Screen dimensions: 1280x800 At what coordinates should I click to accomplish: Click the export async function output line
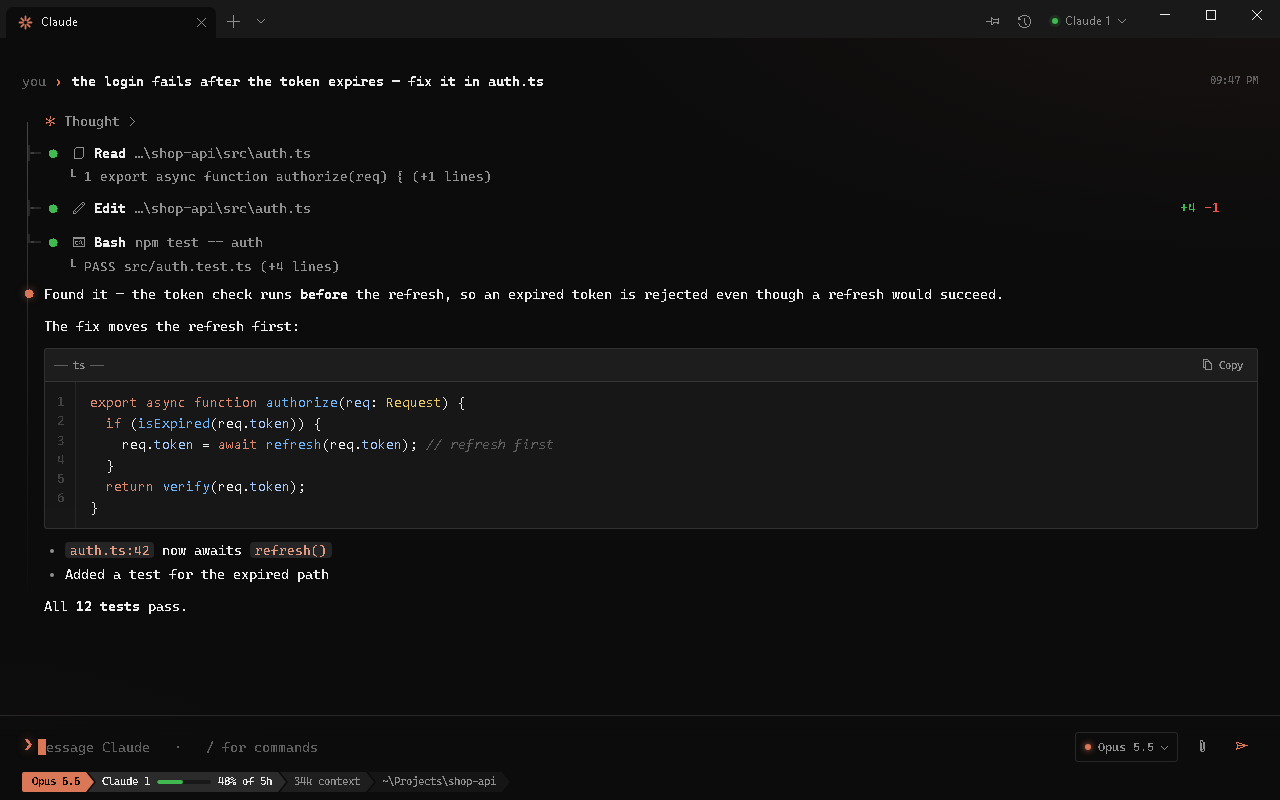[x=288, y=176]
